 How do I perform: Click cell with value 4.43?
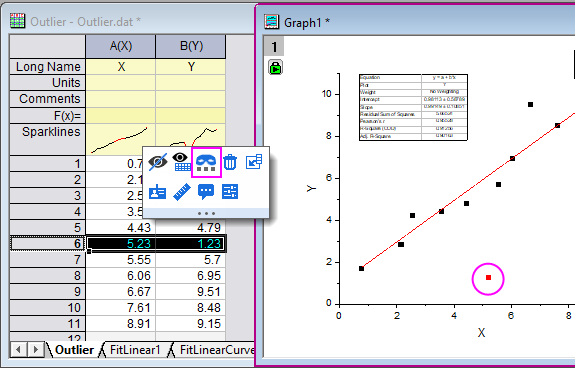(121, 228)
